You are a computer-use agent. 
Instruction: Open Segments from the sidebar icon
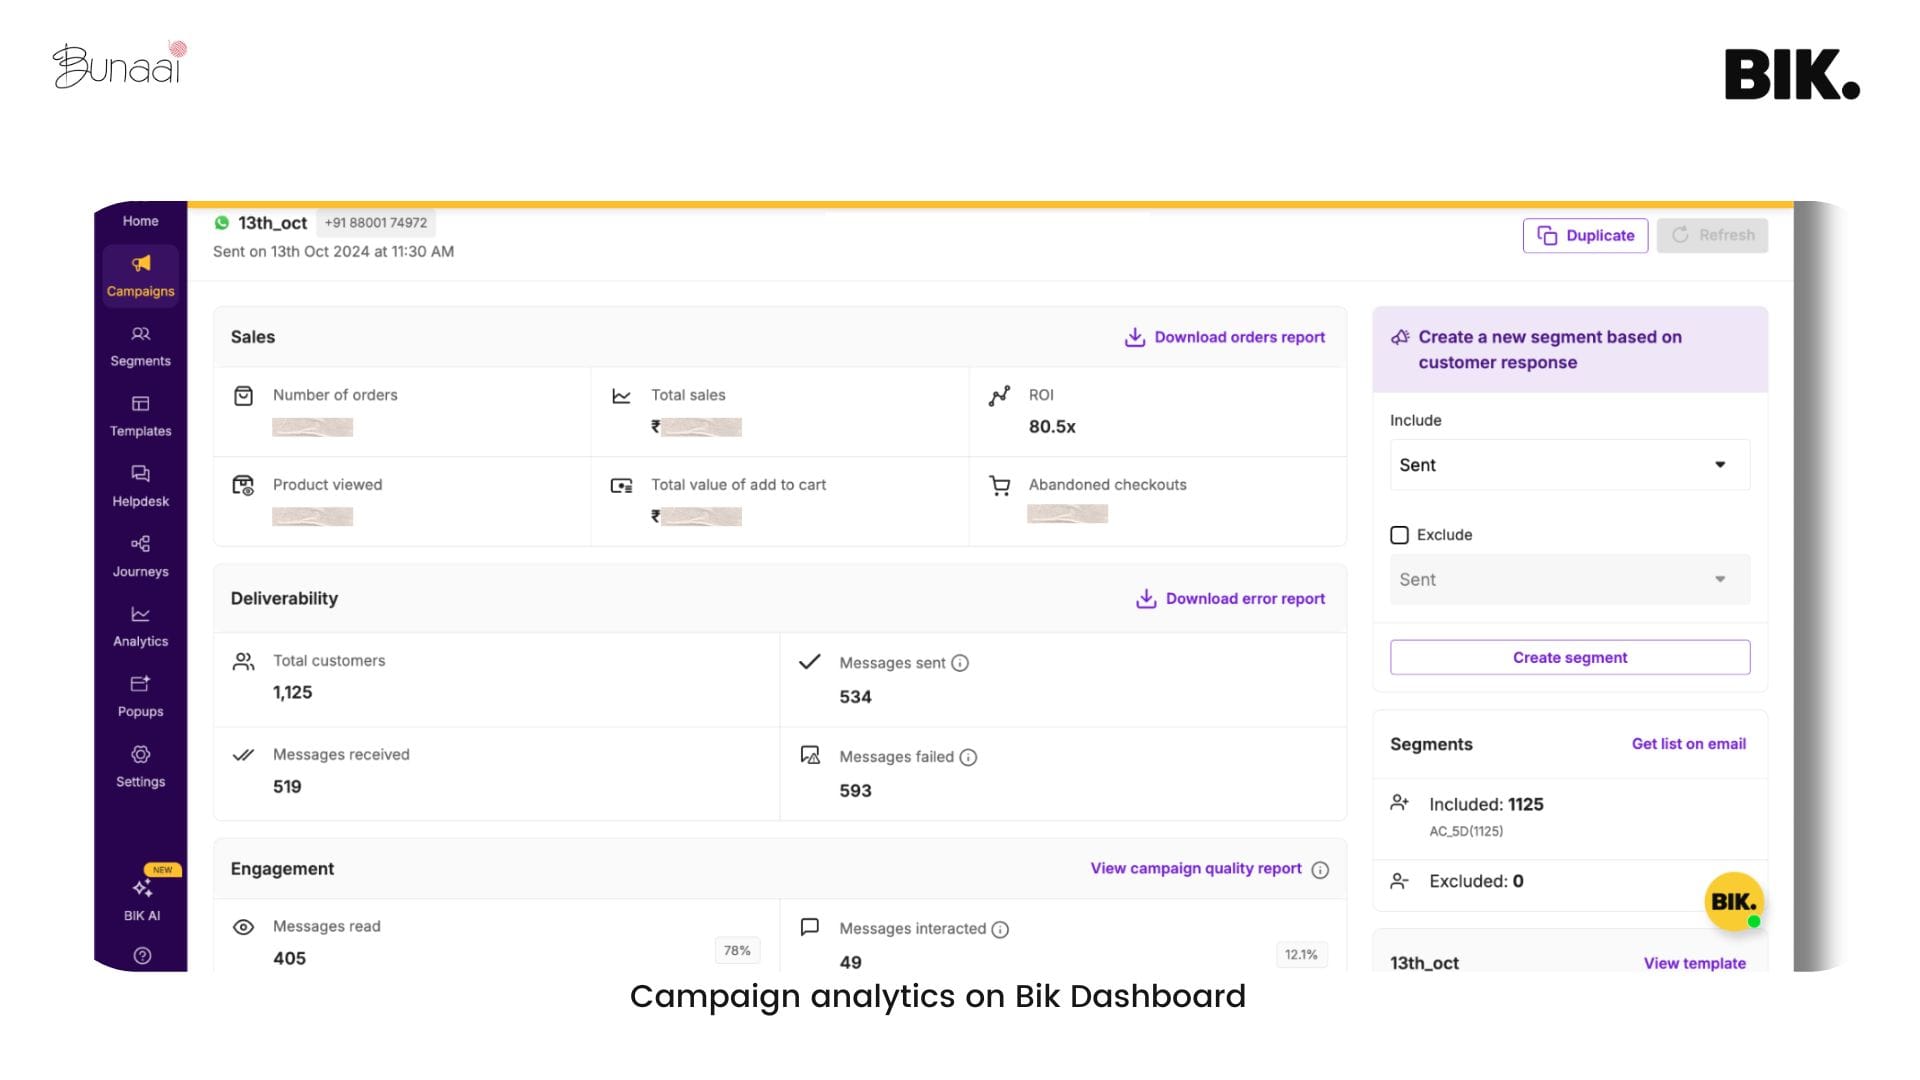(140, 333)
